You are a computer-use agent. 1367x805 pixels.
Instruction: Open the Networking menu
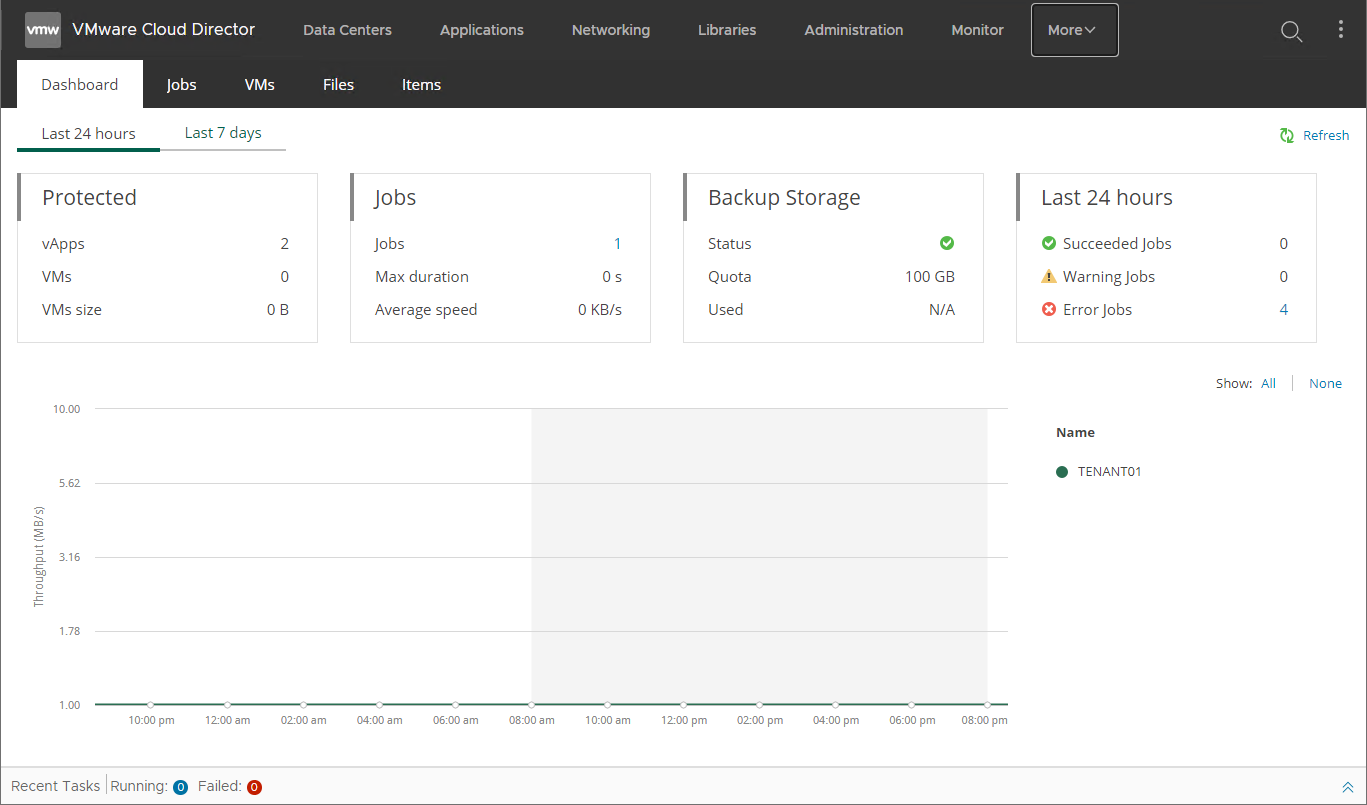coord(610,30)
